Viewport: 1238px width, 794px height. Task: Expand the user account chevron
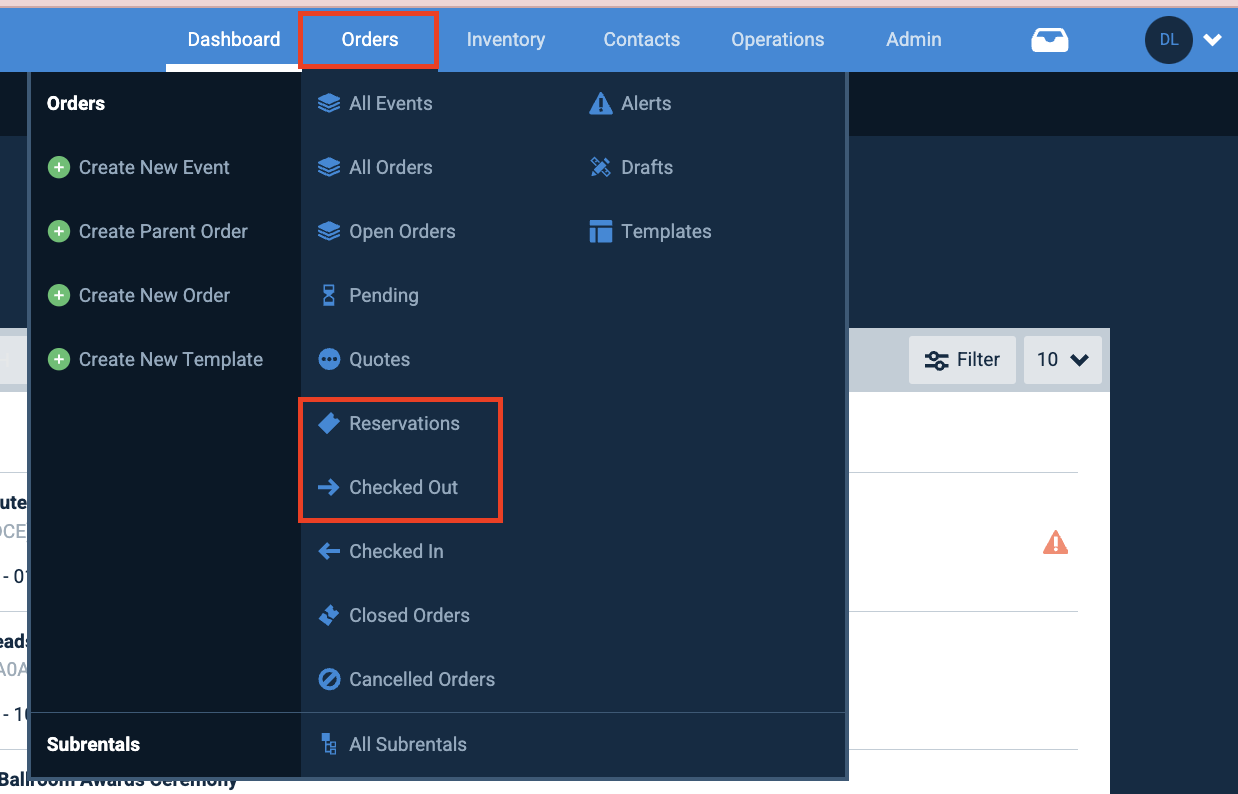[1212, 40]
